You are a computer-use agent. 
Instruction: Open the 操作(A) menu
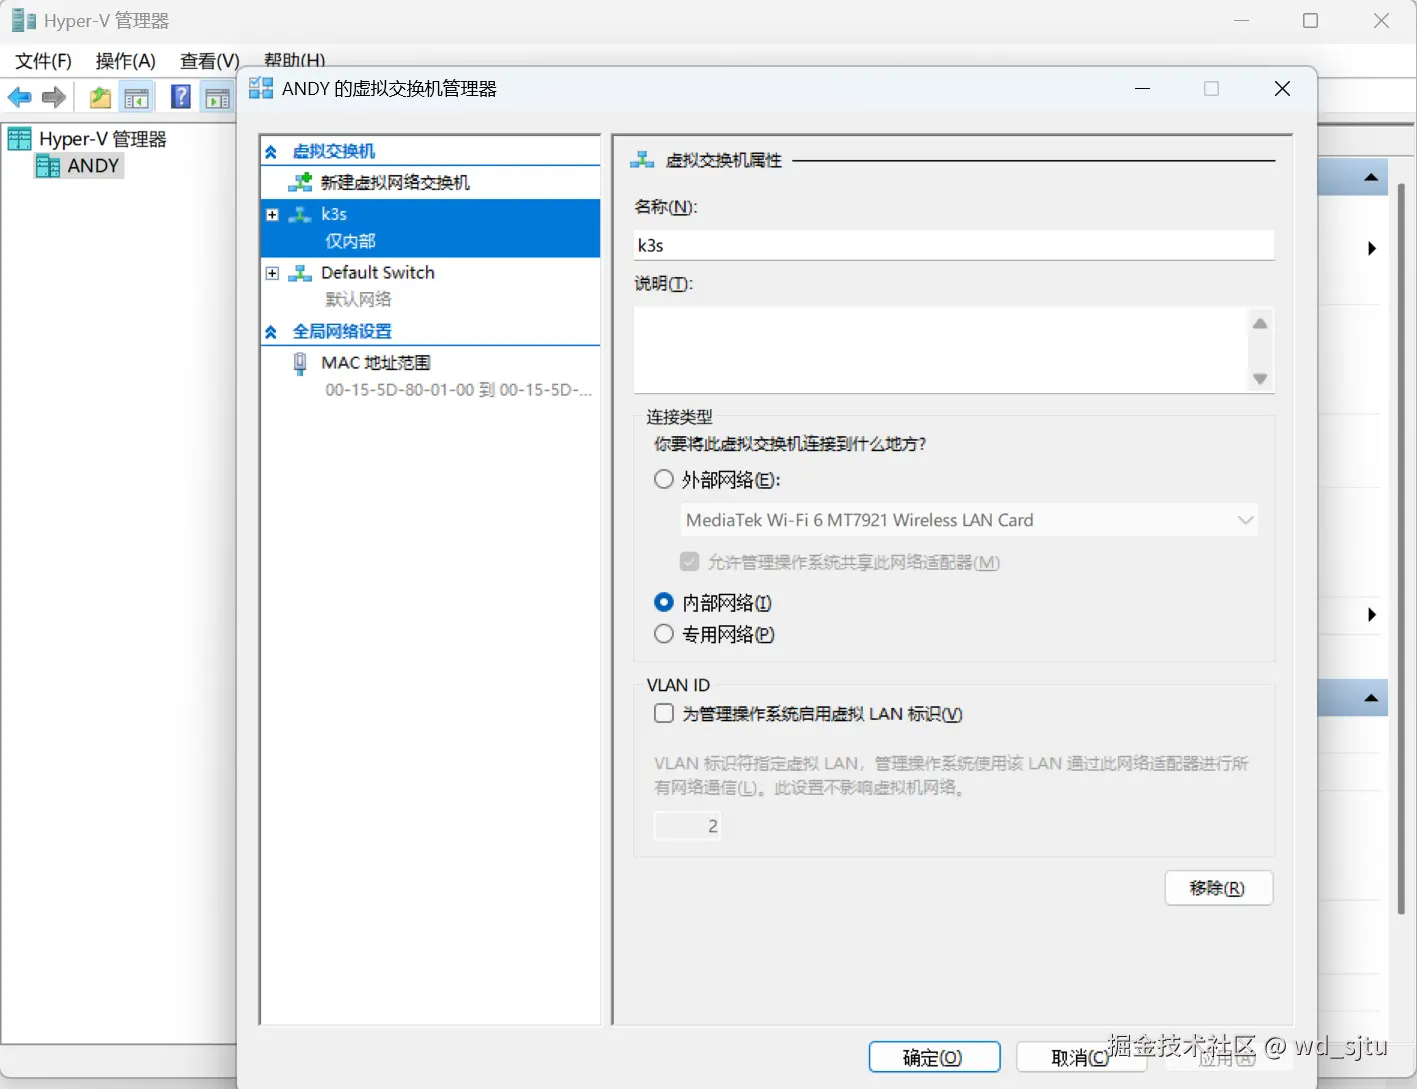[126, 61]
